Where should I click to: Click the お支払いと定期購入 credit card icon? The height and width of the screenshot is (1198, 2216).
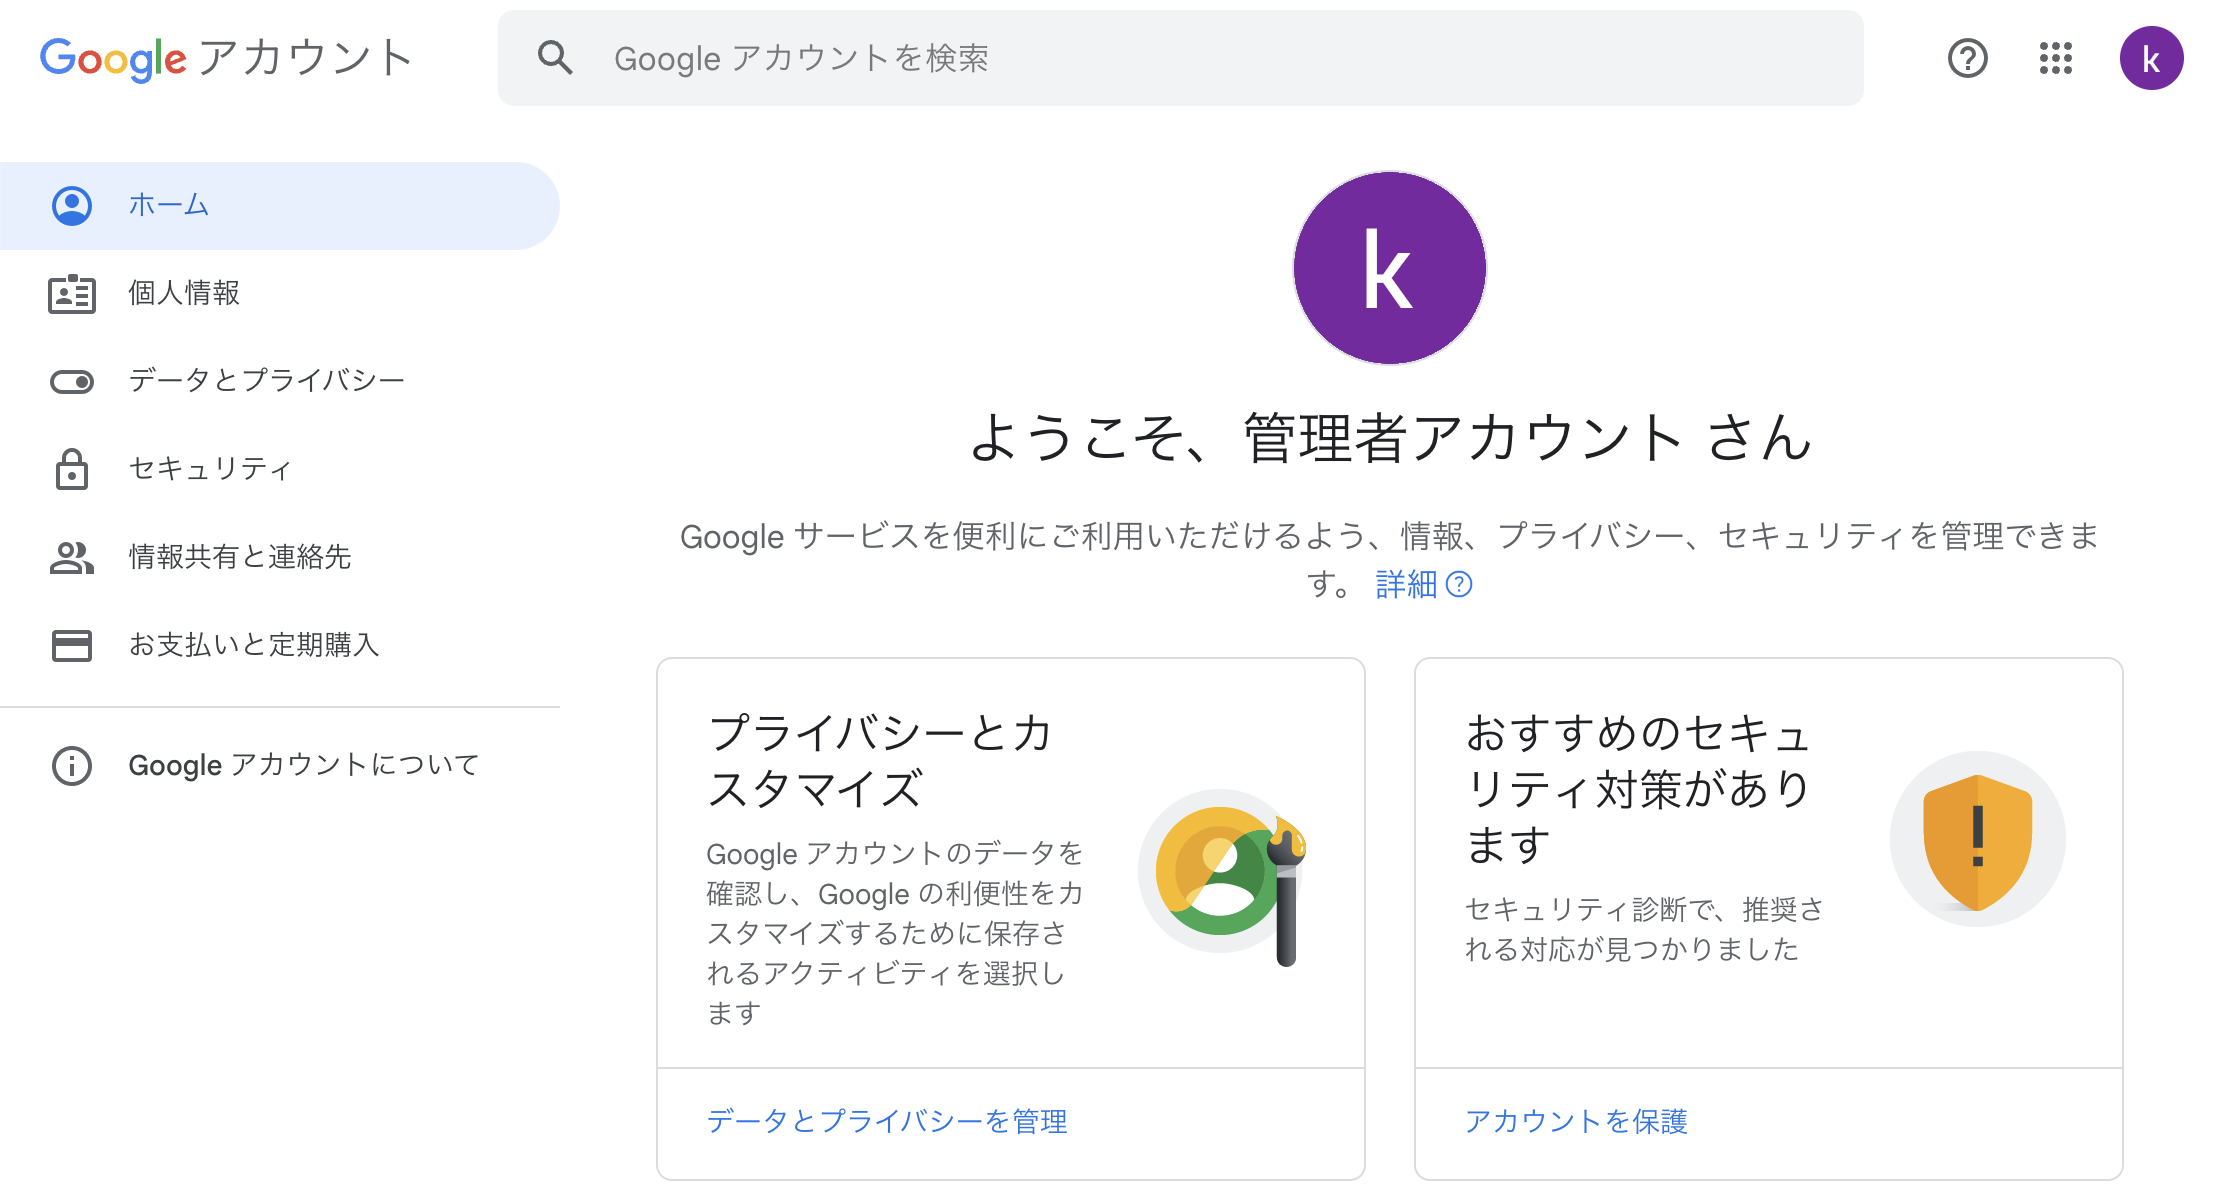tap(72, 646)
